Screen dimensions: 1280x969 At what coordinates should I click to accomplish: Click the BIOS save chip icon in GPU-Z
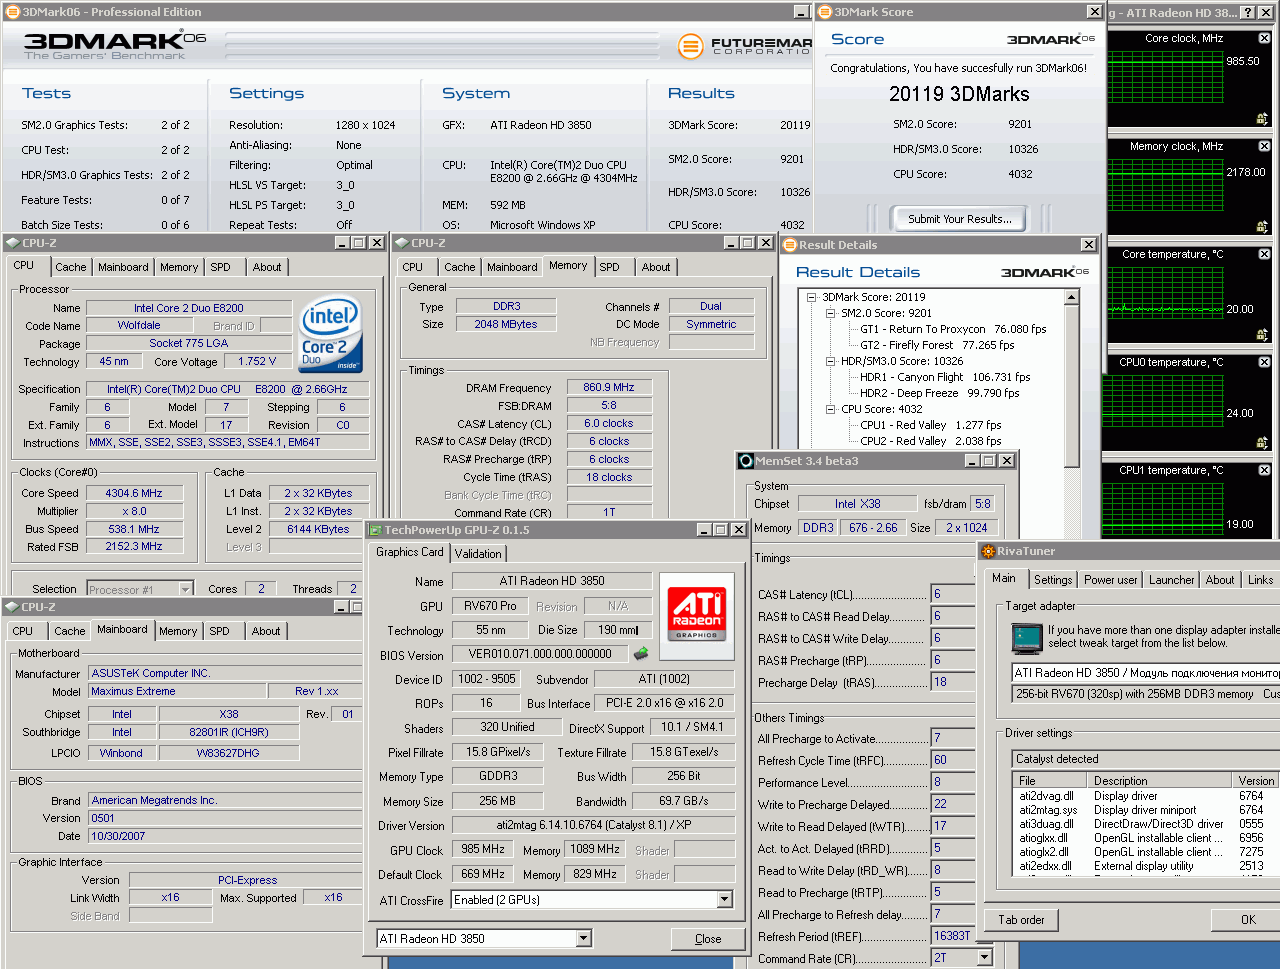[641, 654]
